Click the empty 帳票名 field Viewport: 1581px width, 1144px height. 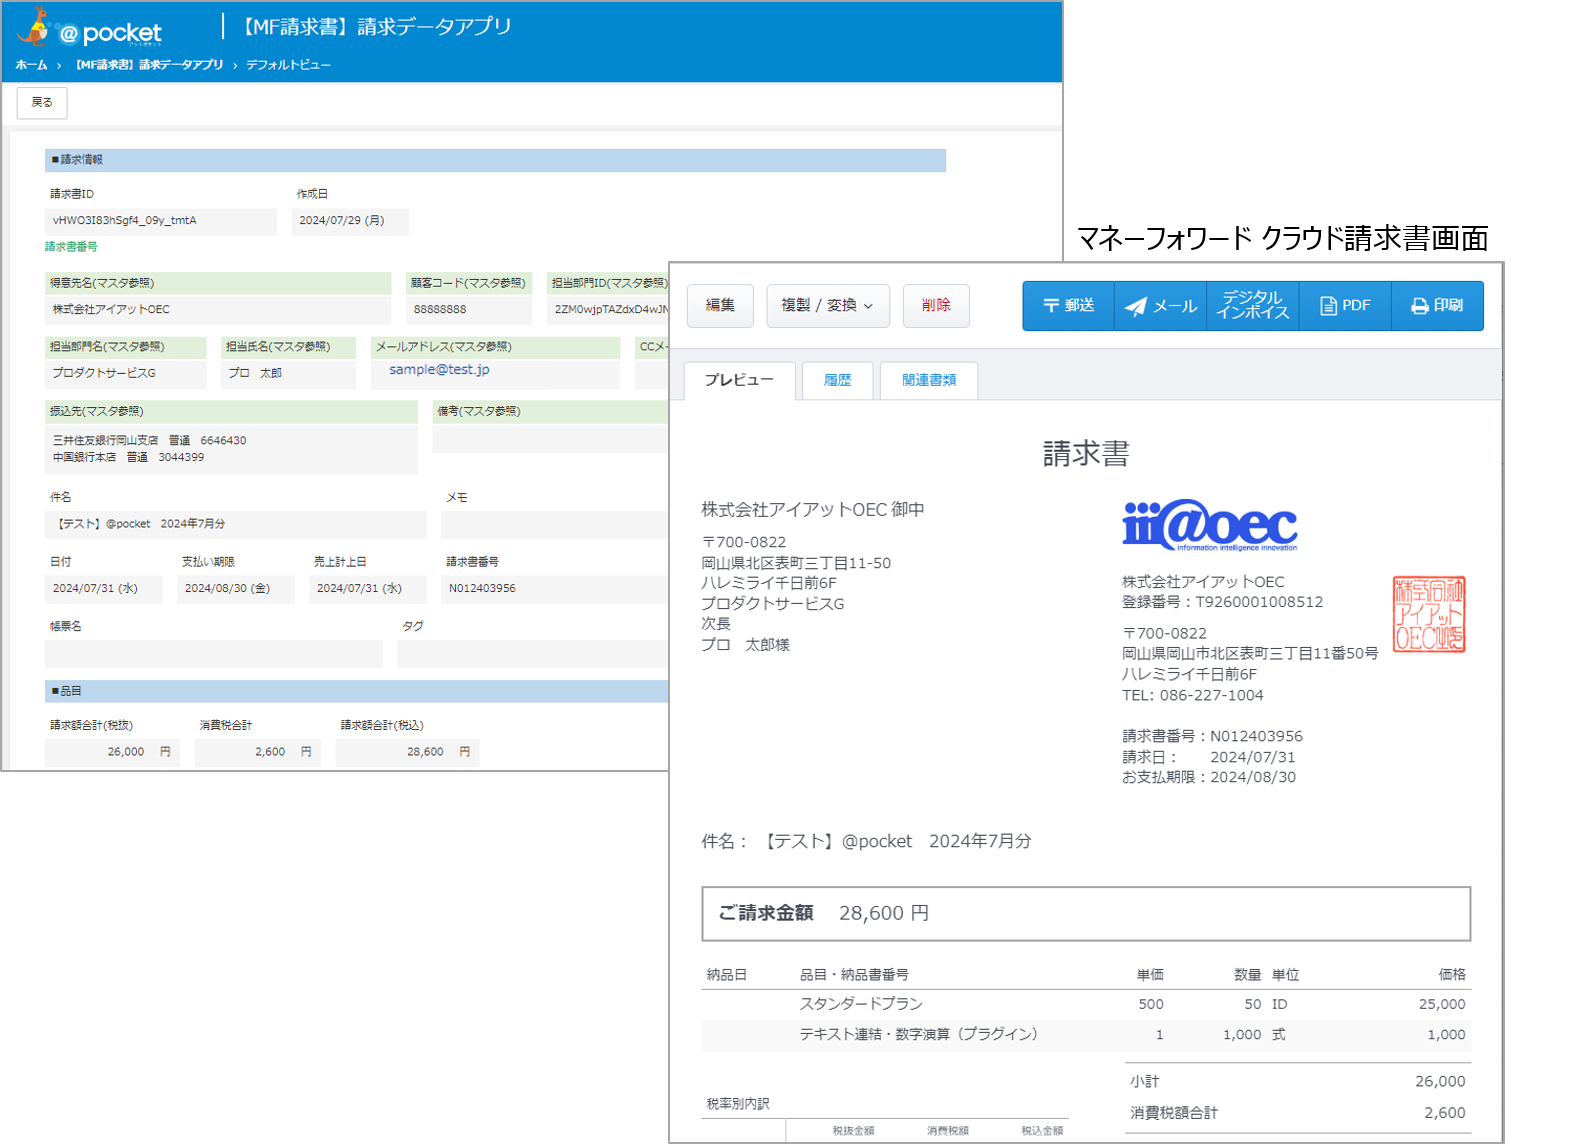tap(213, 654)
